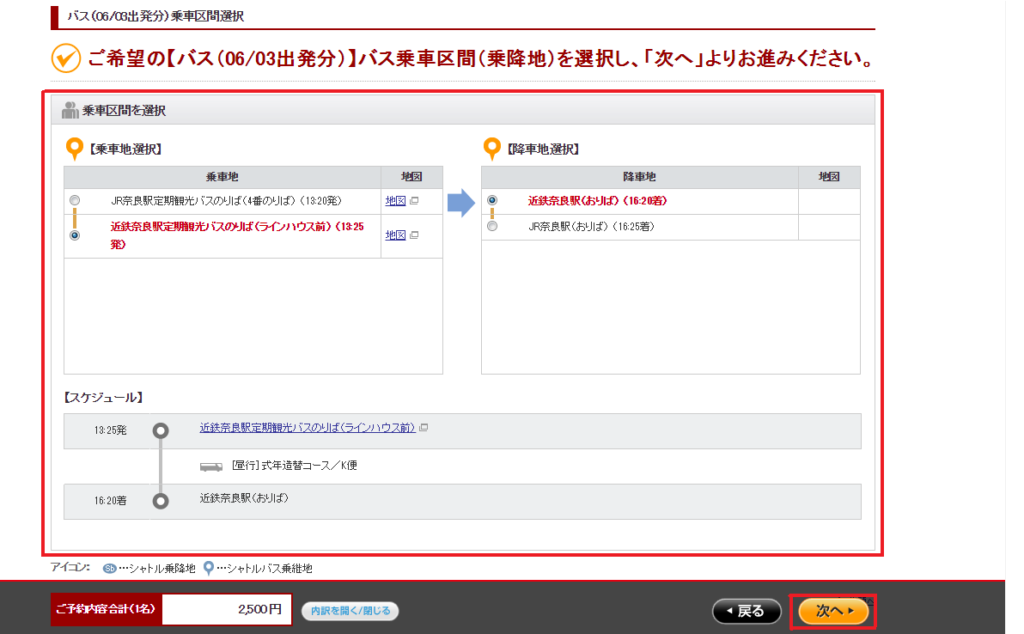Click external window icon beside 近鉄奈良駅 地図 link

tap(414, 235)
